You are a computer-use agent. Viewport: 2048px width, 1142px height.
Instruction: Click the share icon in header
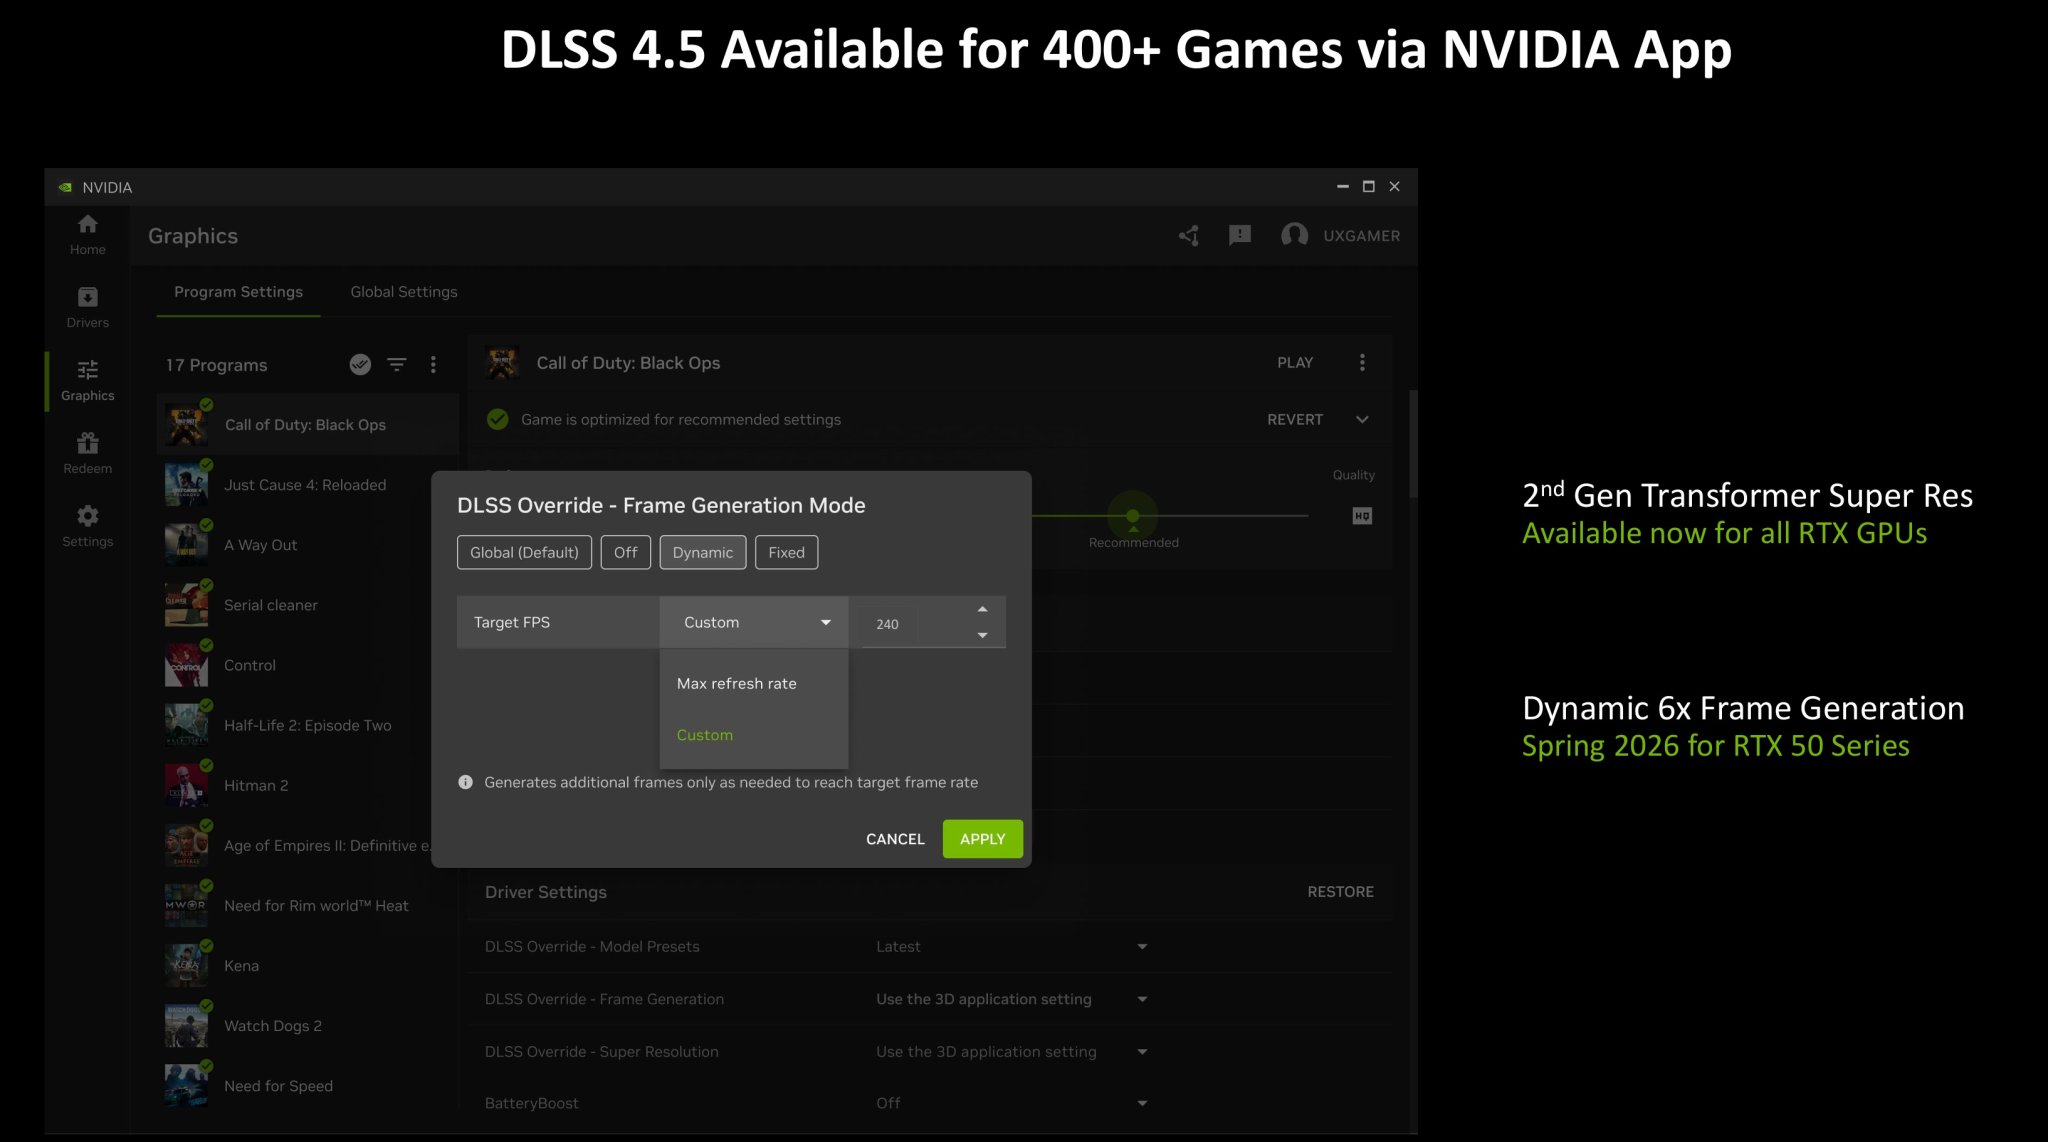click(x=1188, y=236)
